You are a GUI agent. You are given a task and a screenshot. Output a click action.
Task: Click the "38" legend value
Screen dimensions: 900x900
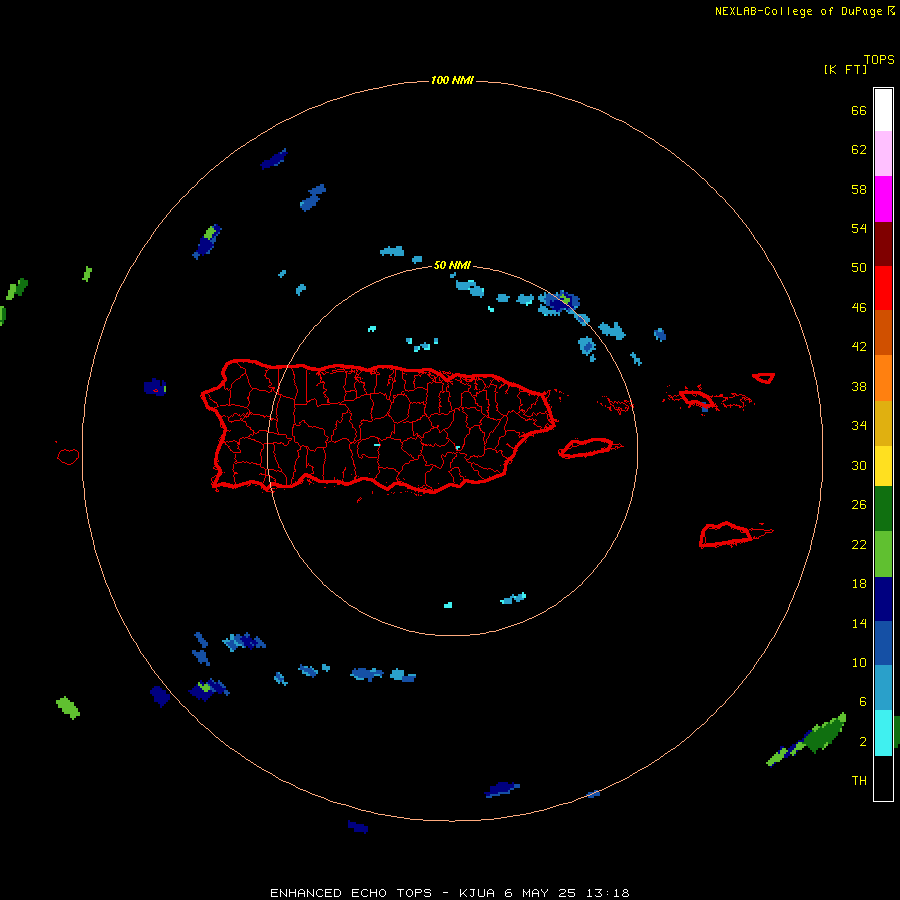859,387
